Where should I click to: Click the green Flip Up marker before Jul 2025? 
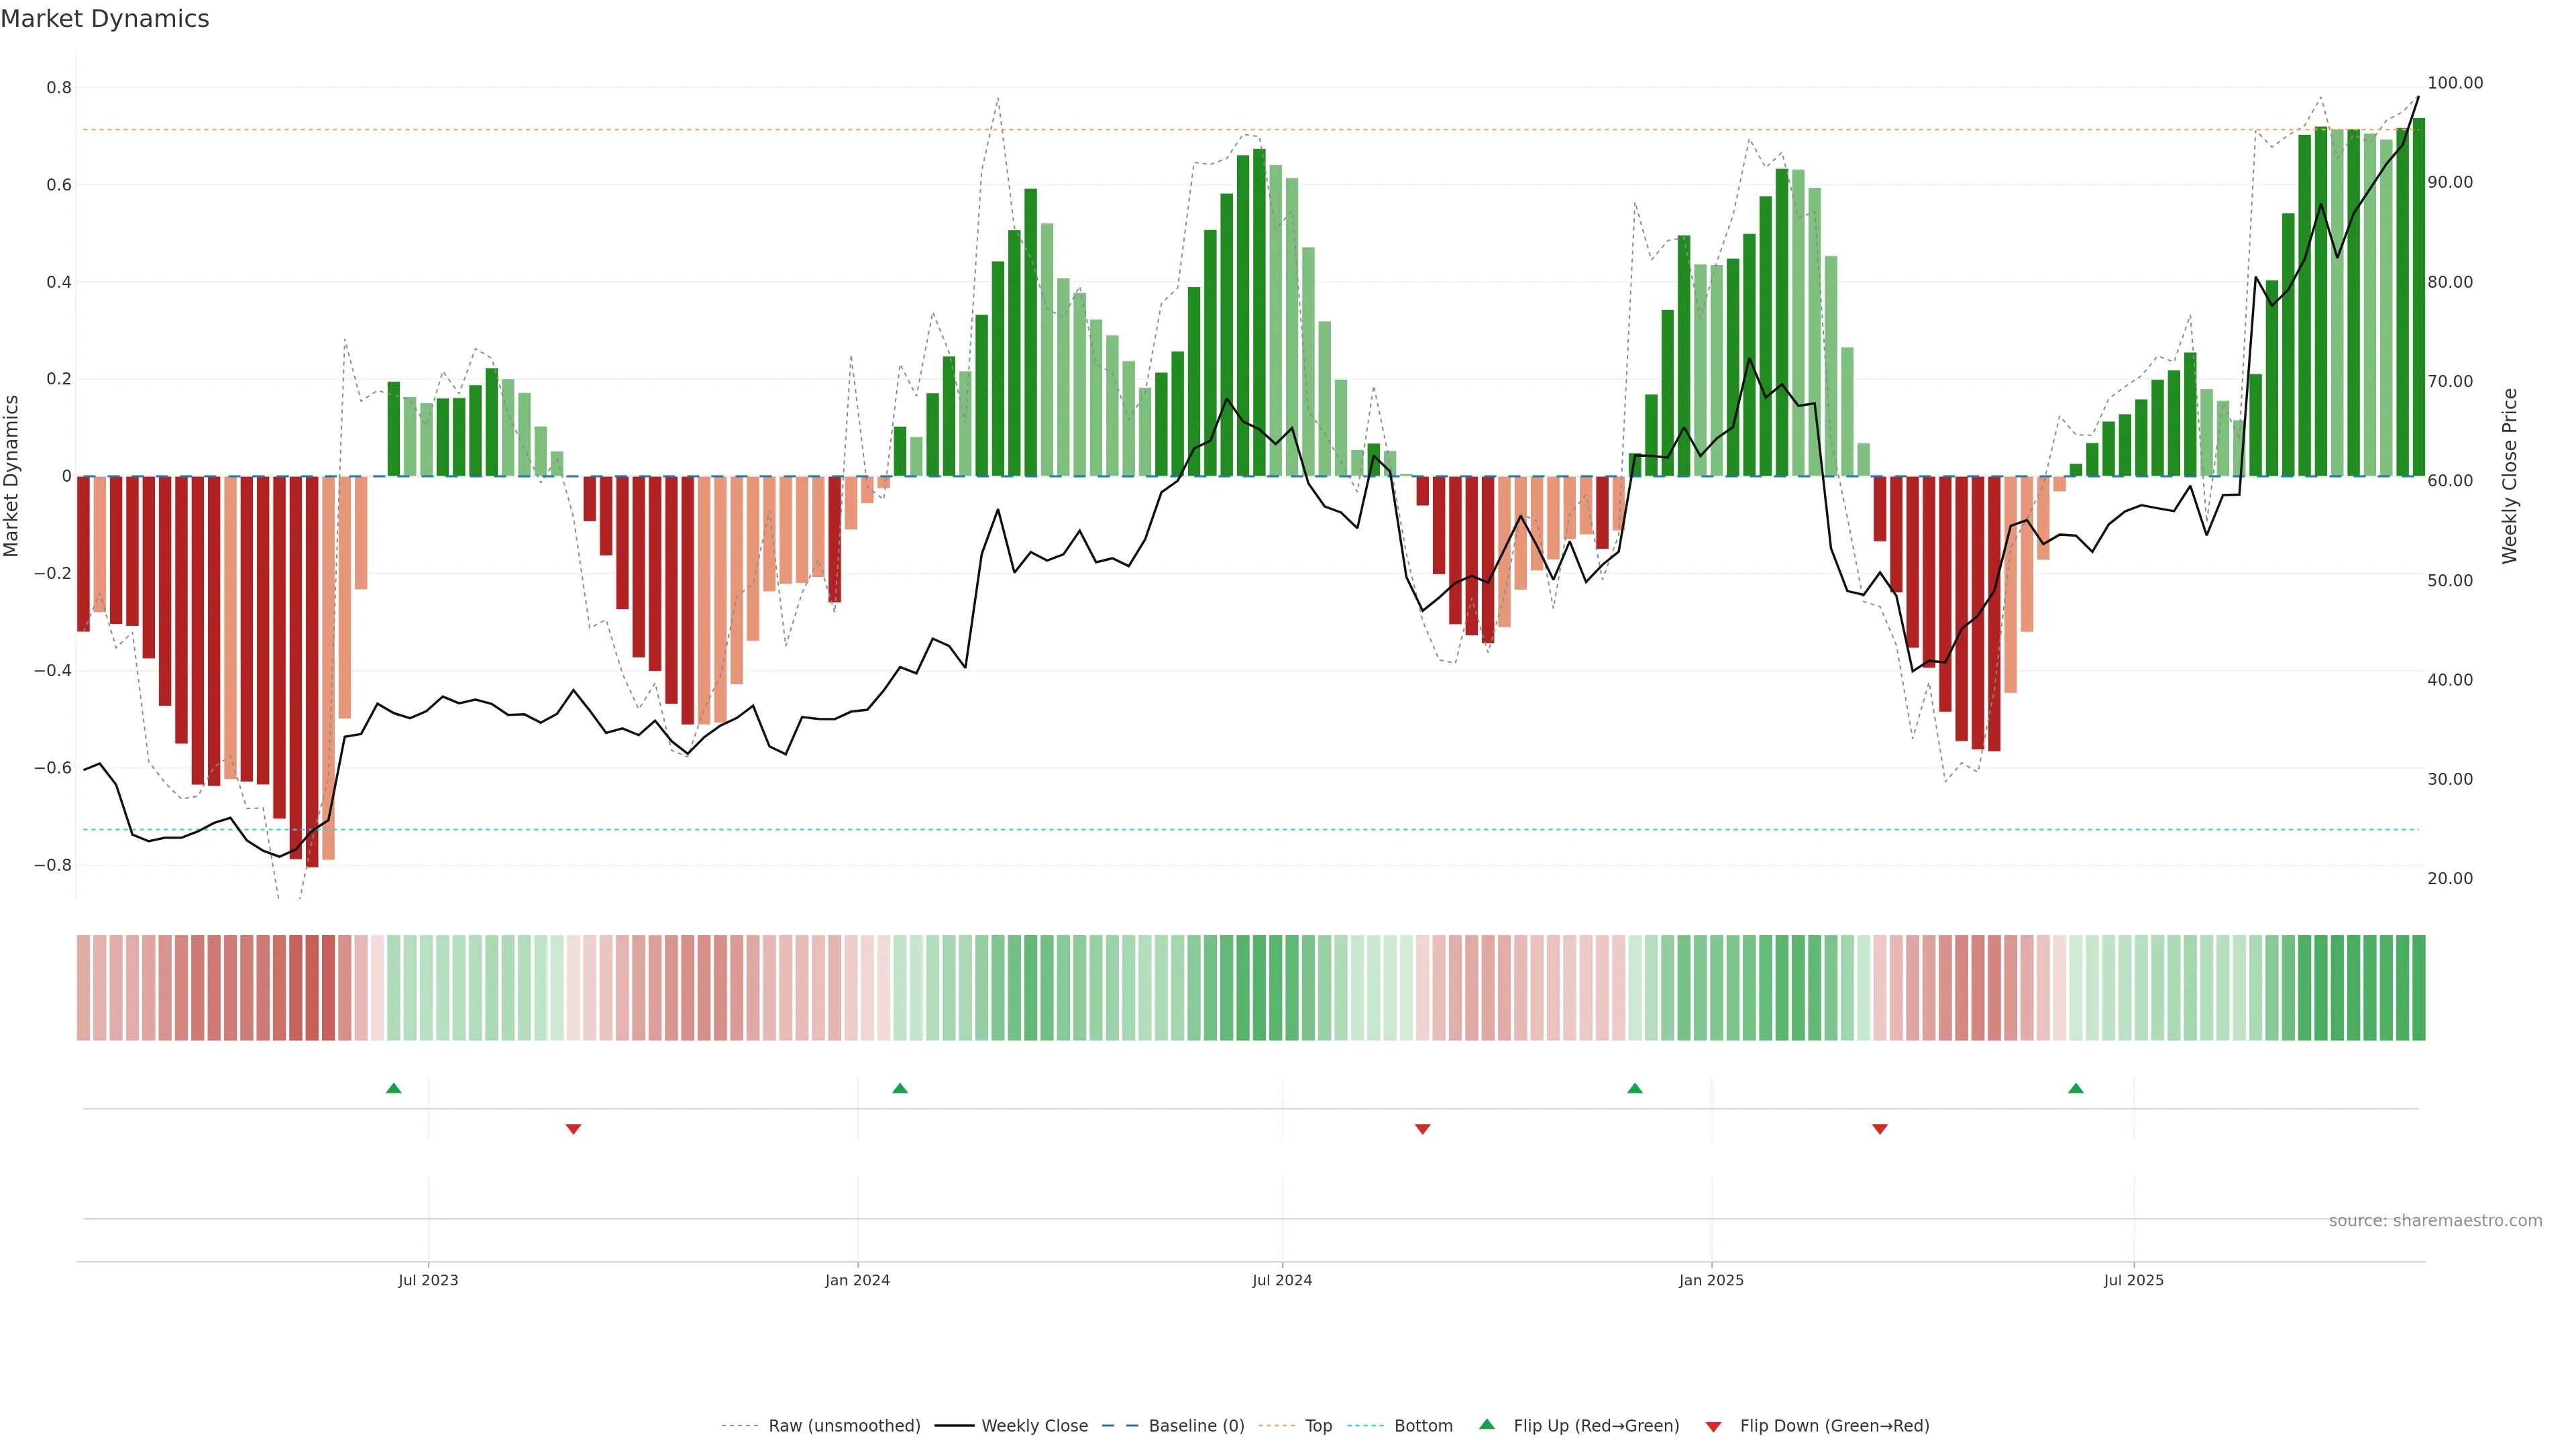pos(2076,1088)
